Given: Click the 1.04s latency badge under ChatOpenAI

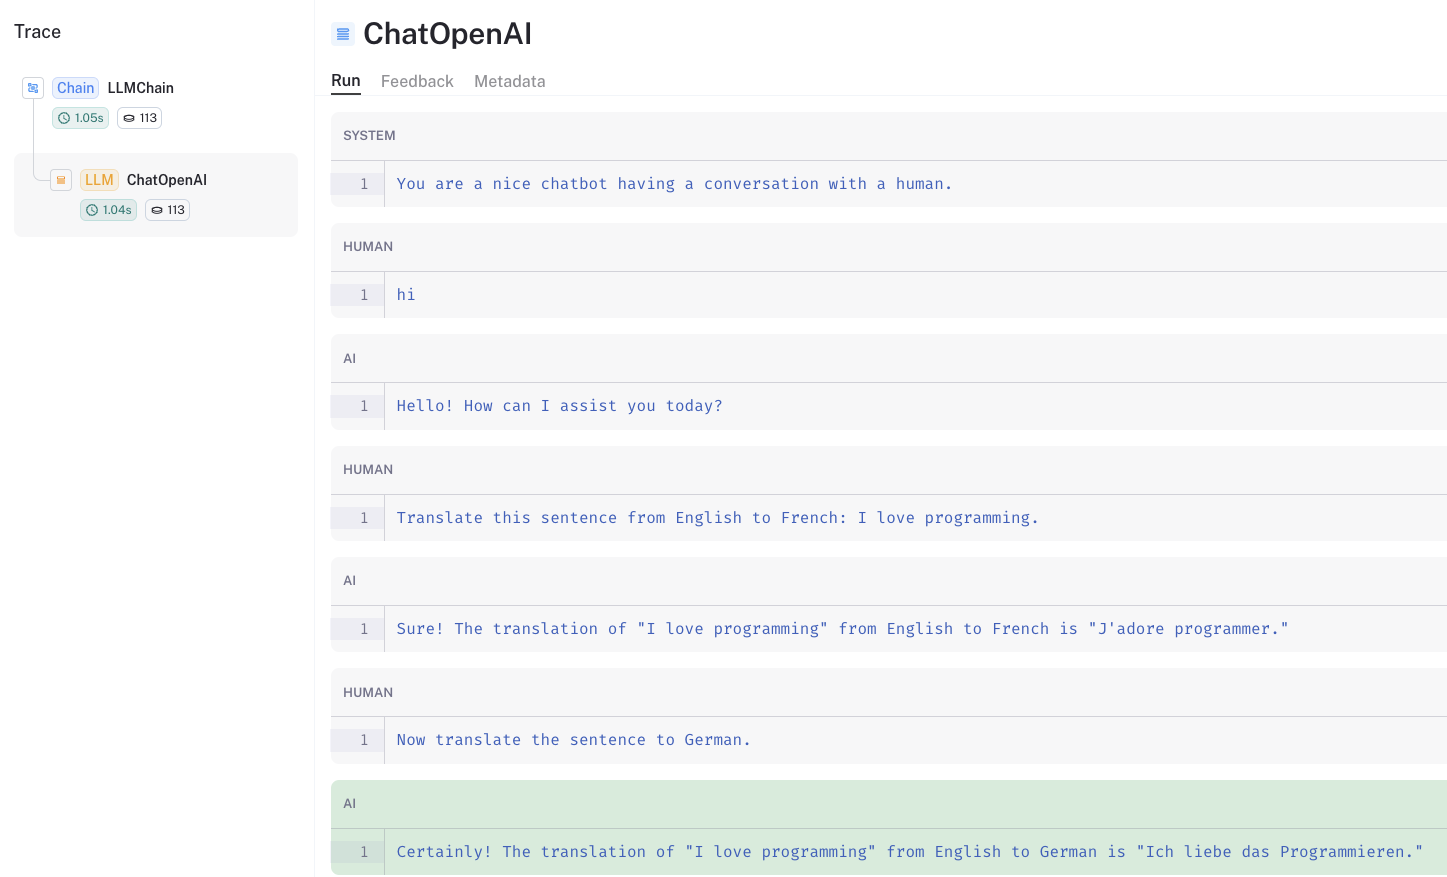Looking at the screenshot, I should coord(109,210).
